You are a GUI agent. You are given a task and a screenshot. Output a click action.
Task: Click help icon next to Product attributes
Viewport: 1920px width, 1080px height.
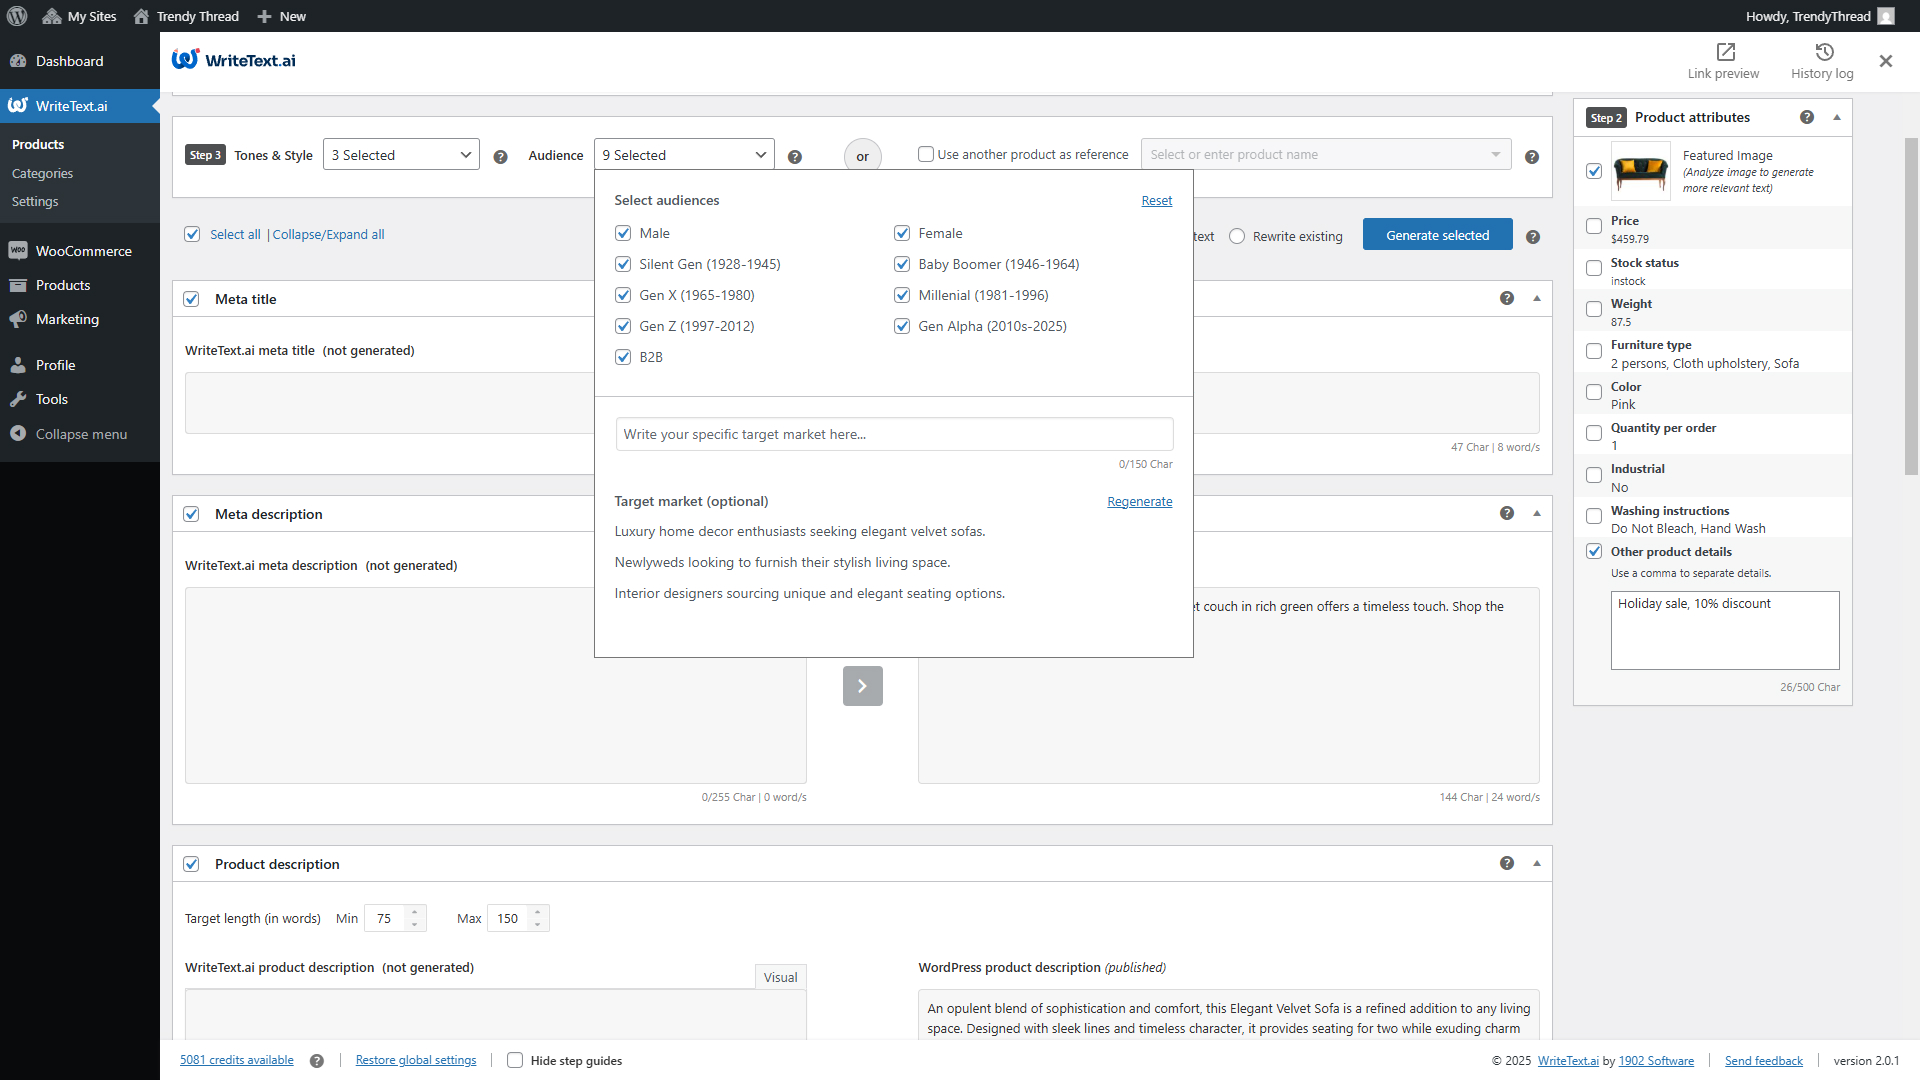[1807, 117]
